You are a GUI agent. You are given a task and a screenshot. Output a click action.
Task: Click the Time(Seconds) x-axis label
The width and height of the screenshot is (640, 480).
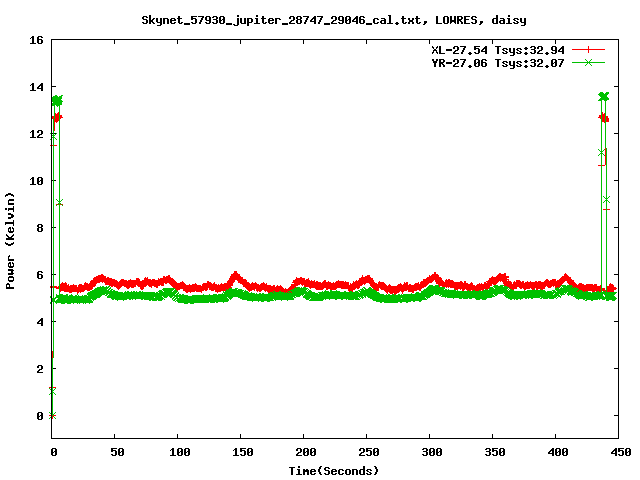pyautogui.click(x=334, y=471)
